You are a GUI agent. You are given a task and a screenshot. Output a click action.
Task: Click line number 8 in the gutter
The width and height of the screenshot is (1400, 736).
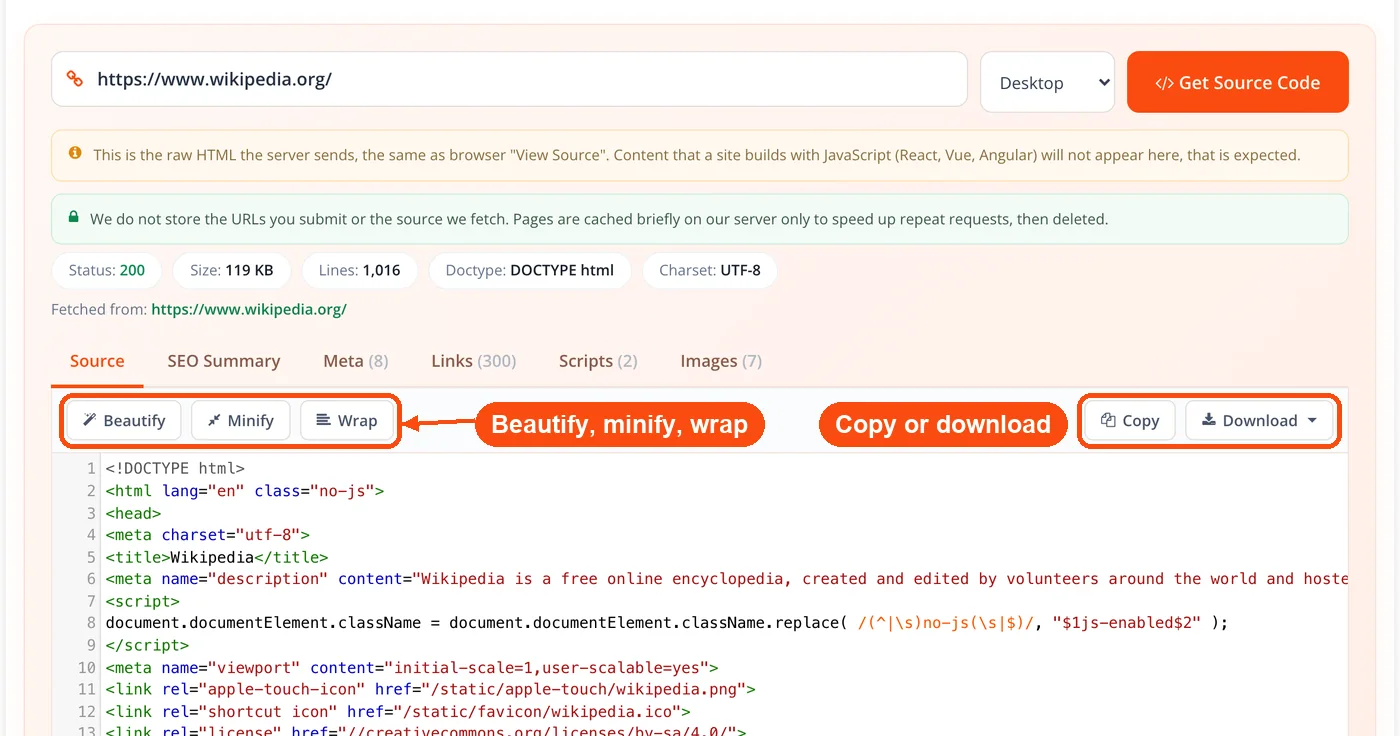coord(91,623)
